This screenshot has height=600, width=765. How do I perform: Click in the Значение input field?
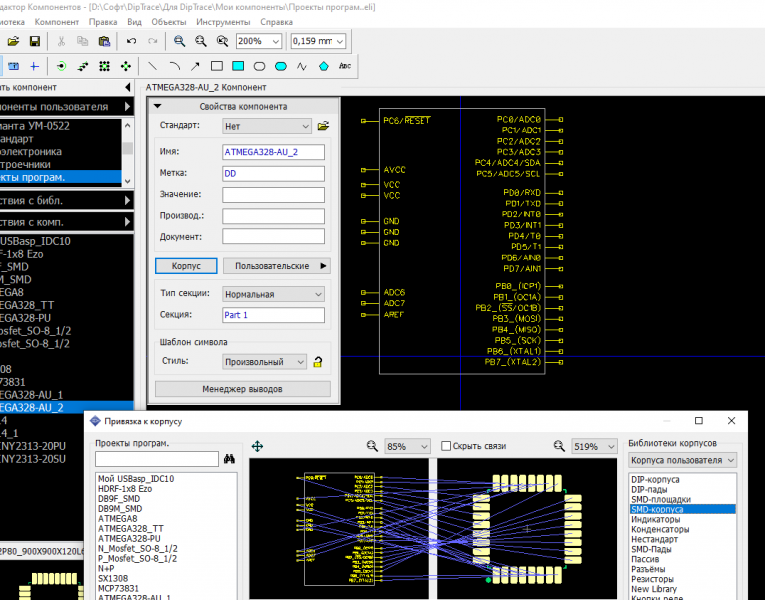coord(273,195)
